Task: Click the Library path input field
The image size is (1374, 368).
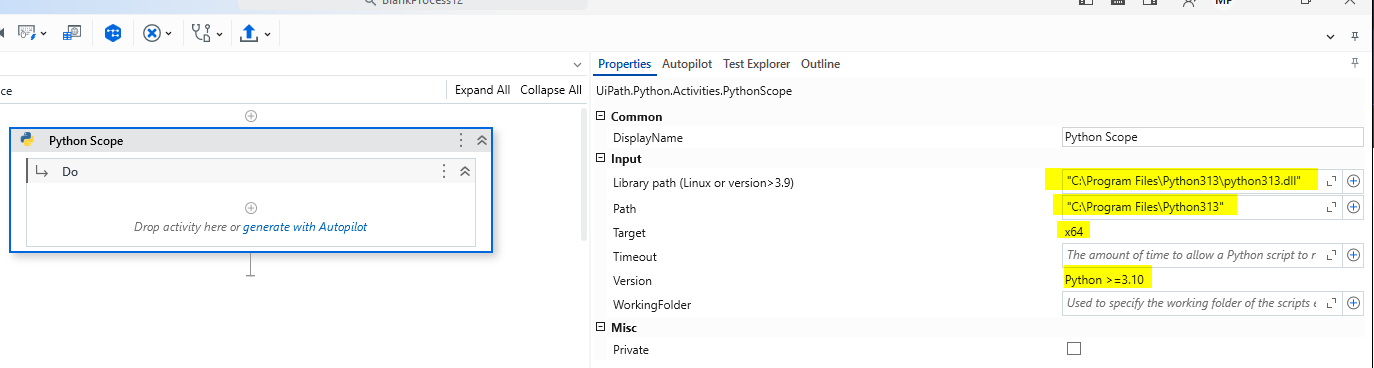Action: [x=1192, y=181]
